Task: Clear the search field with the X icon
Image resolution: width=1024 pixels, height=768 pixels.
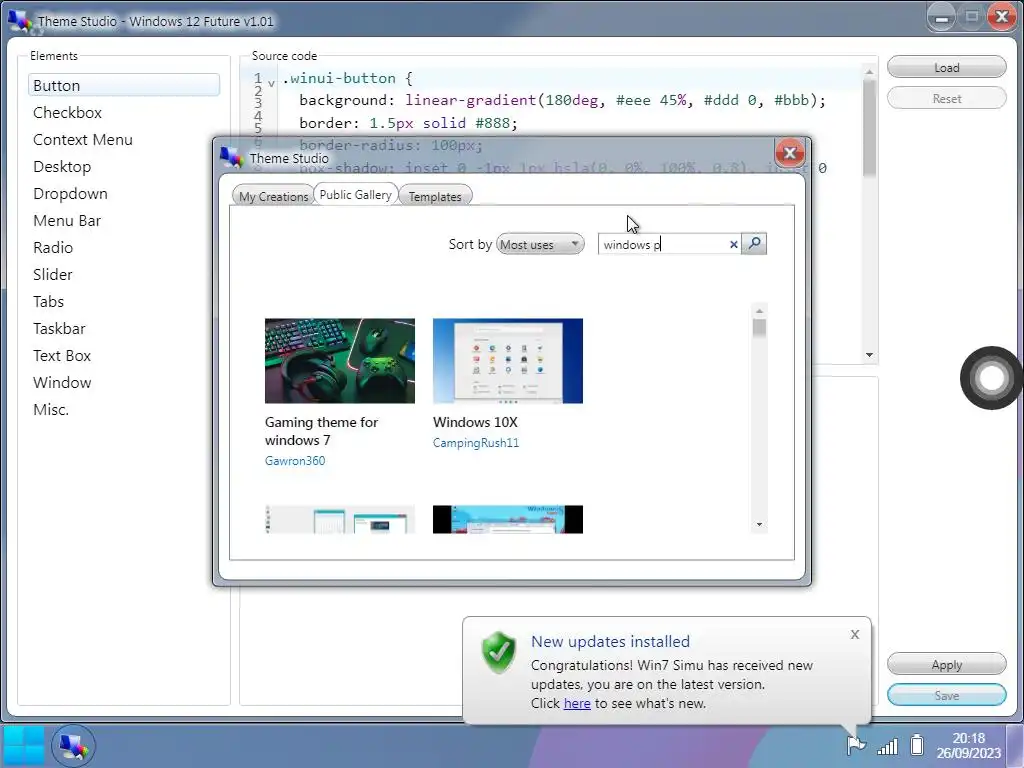Action: point(733,244)
